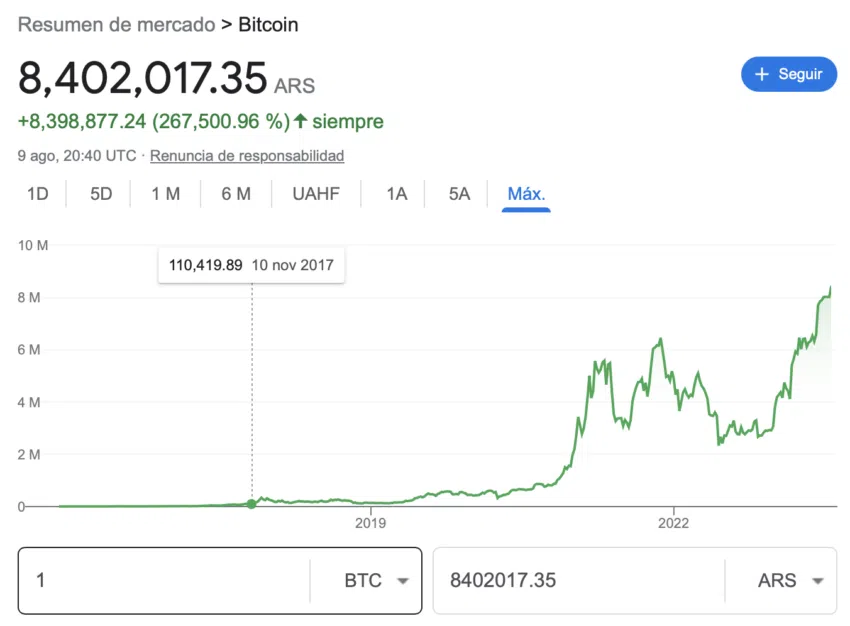The height and width of the screenshot is (626, 850).
Task: Open the BTC currency dropdown arrow
Action: point(402,580)
